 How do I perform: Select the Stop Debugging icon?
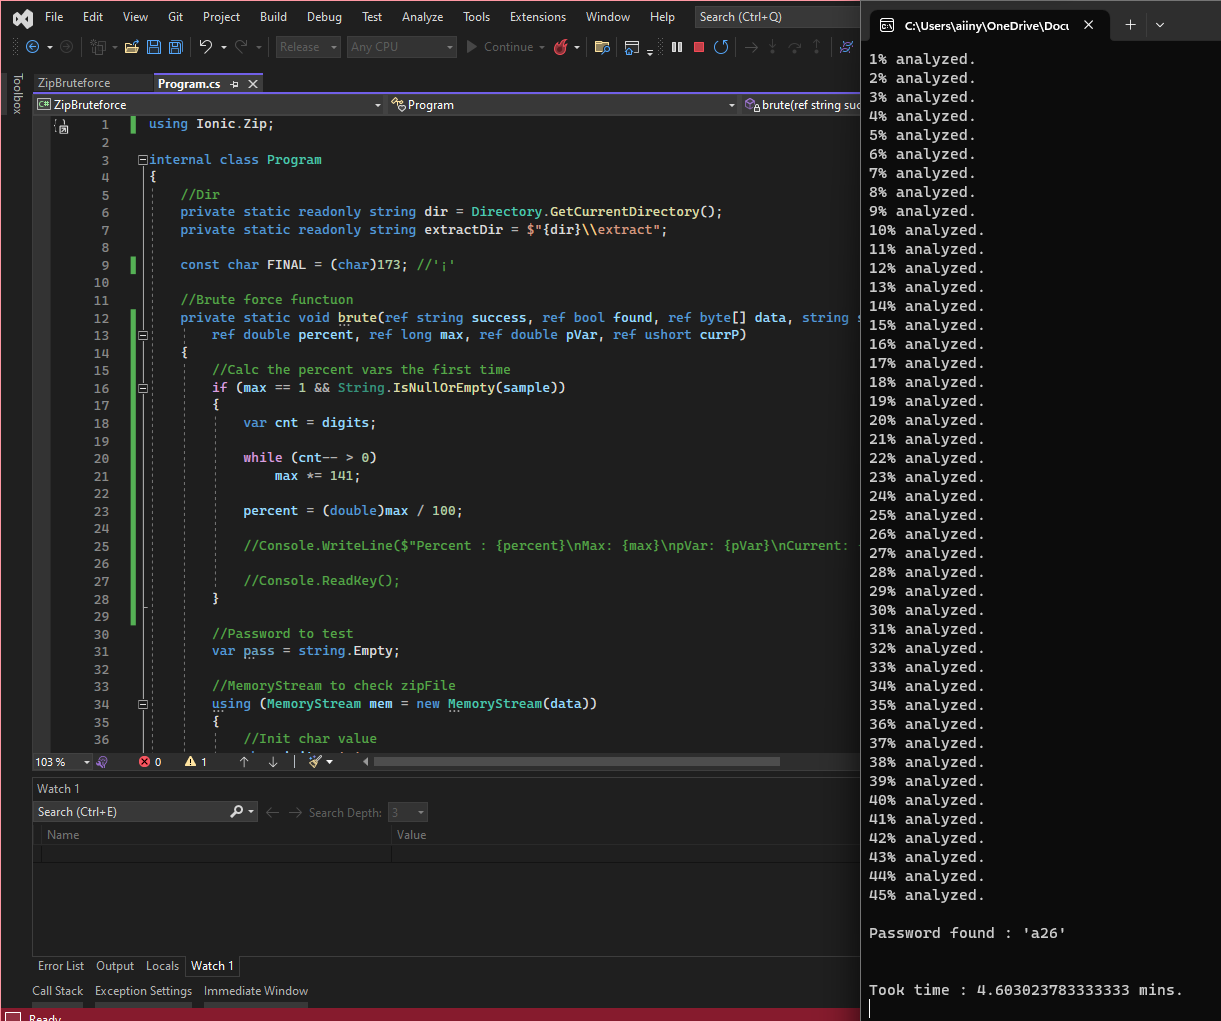tap(699, 46)
